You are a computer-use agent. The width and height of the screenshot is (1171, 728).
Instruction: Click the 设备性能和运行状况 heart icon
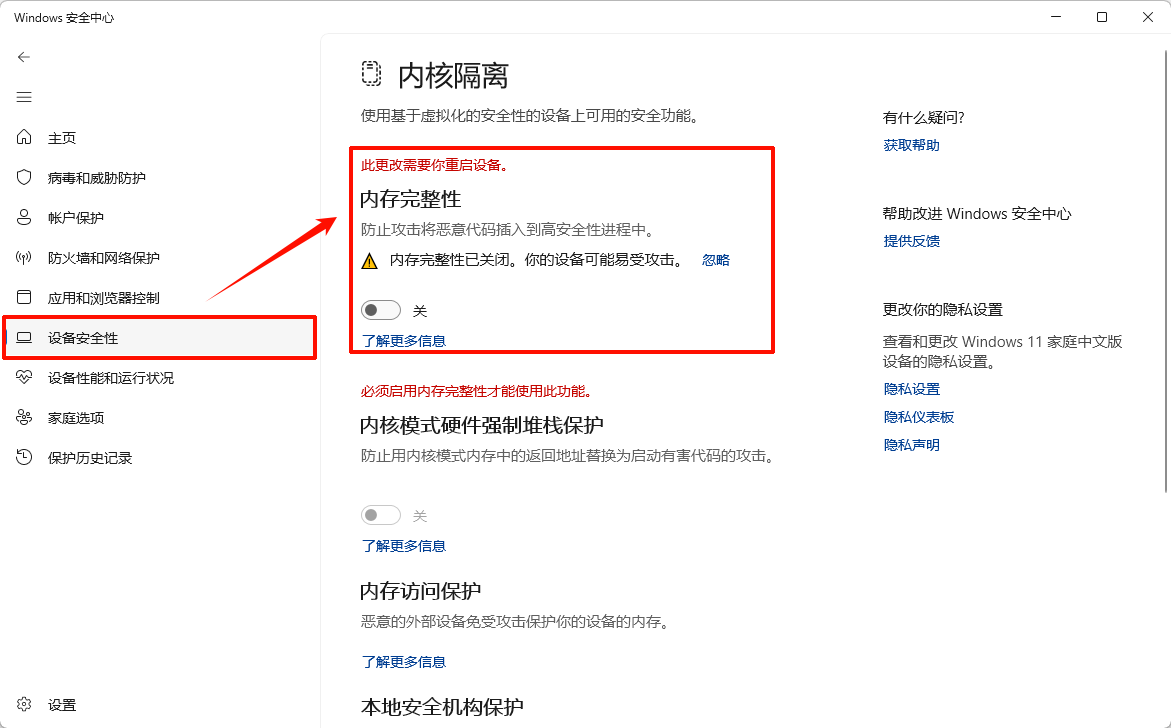click(x=22, y=377)
